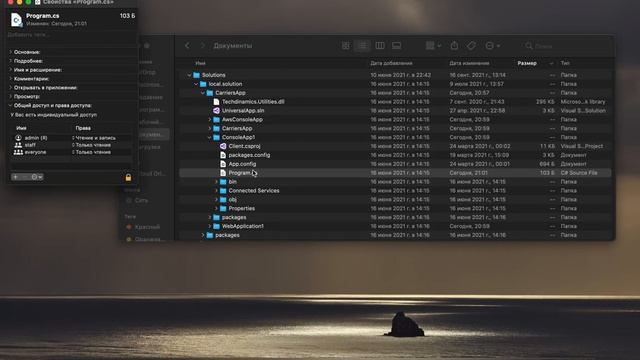Expand the Открывать в приложении section
The height and width of the screenshot is (360, 640).
[x=11, y=88]
